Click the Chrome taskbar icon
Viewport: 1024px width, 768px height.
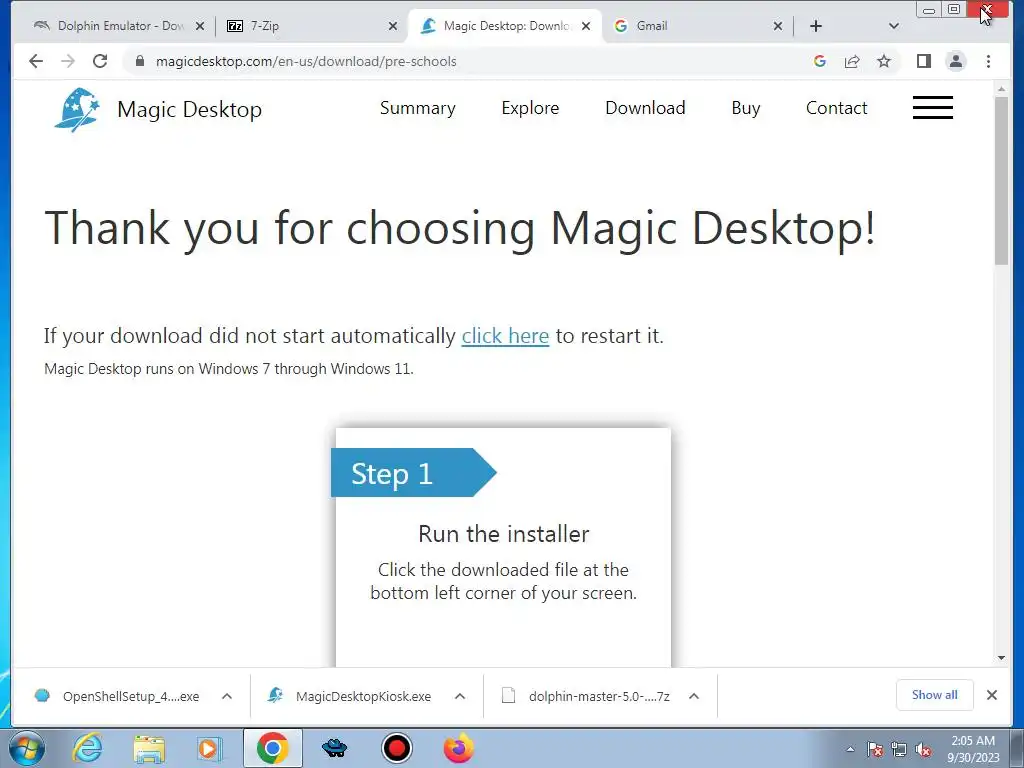[272, 749]
